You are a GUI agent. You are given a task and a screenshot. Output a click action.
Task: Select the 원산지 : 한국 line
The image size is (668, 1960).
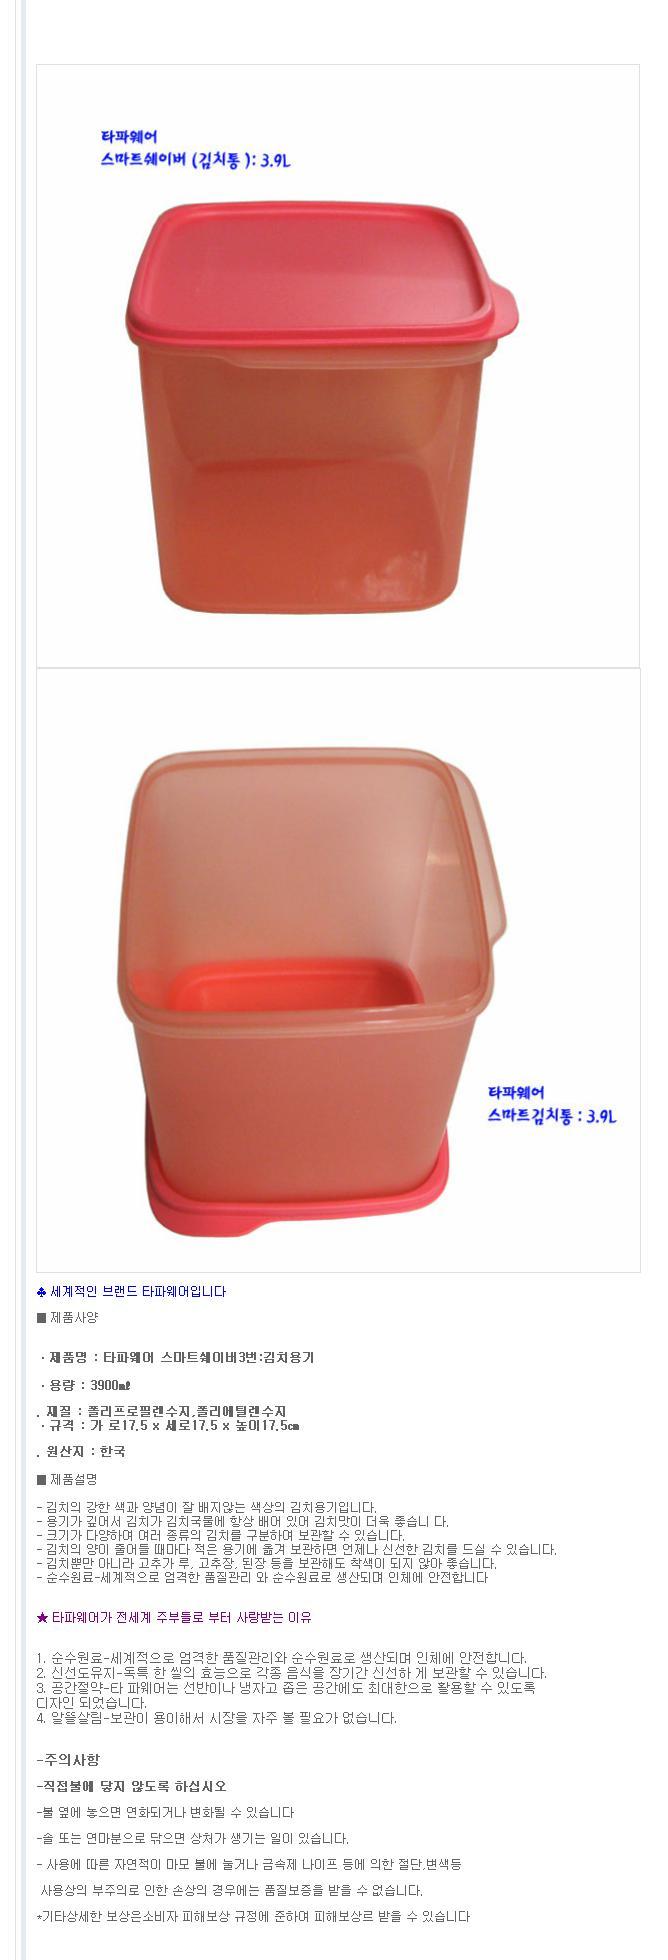(x=81, y=1451)
